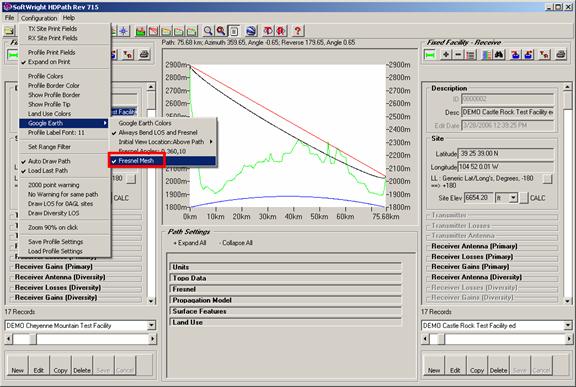Click the yellow folder icon at toolbar start

pyautogui.click(x=9, y=31)
